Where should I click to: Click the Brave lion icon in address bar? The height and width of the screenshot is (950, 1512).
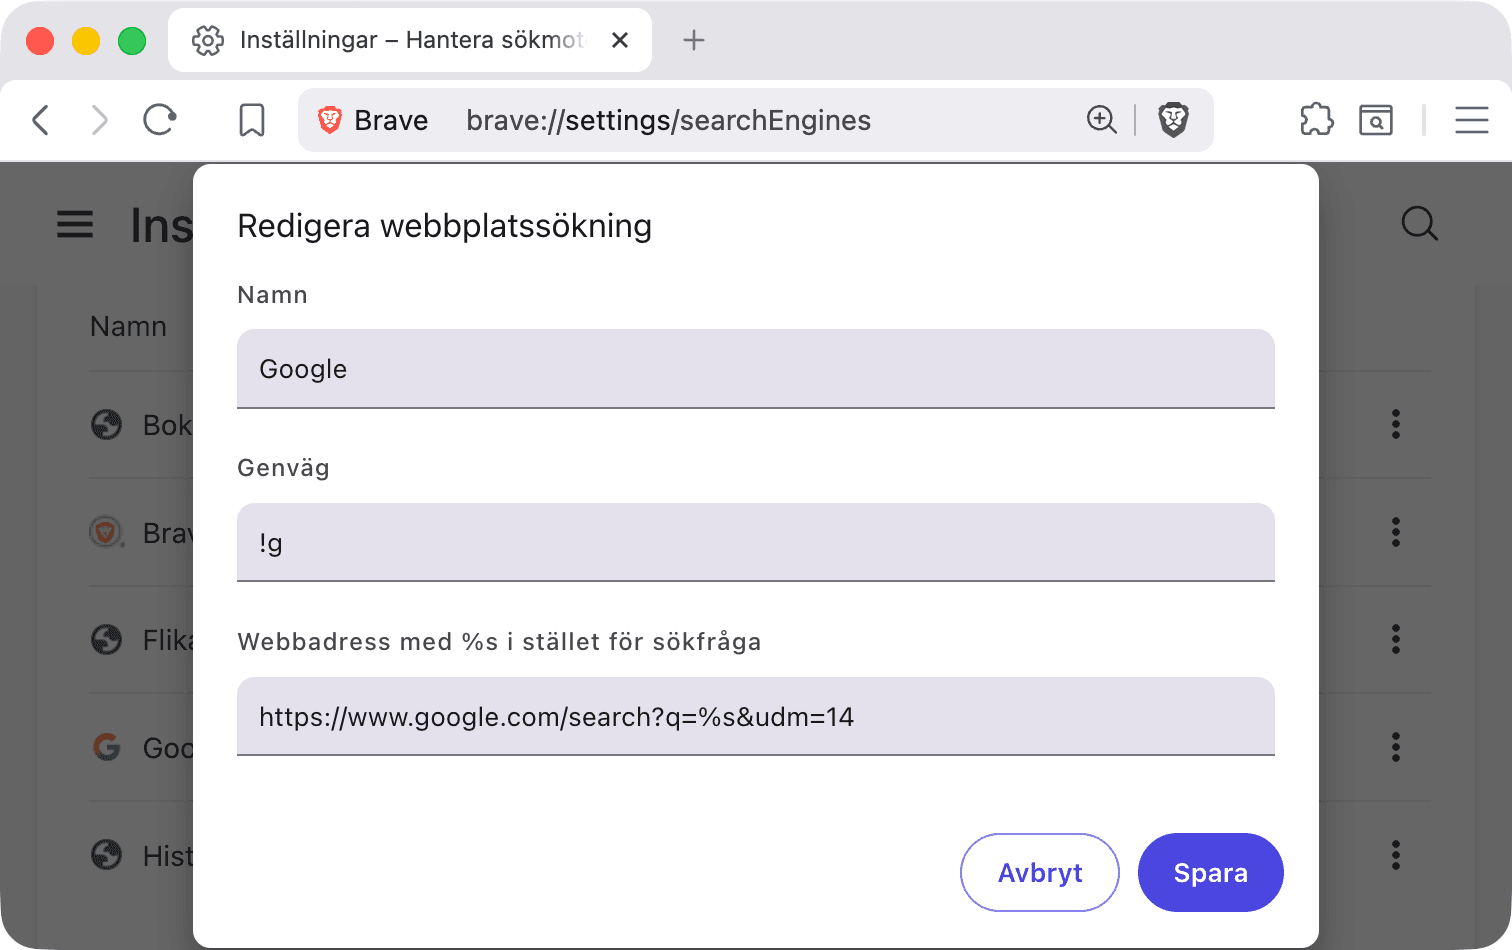pos(330,120)
